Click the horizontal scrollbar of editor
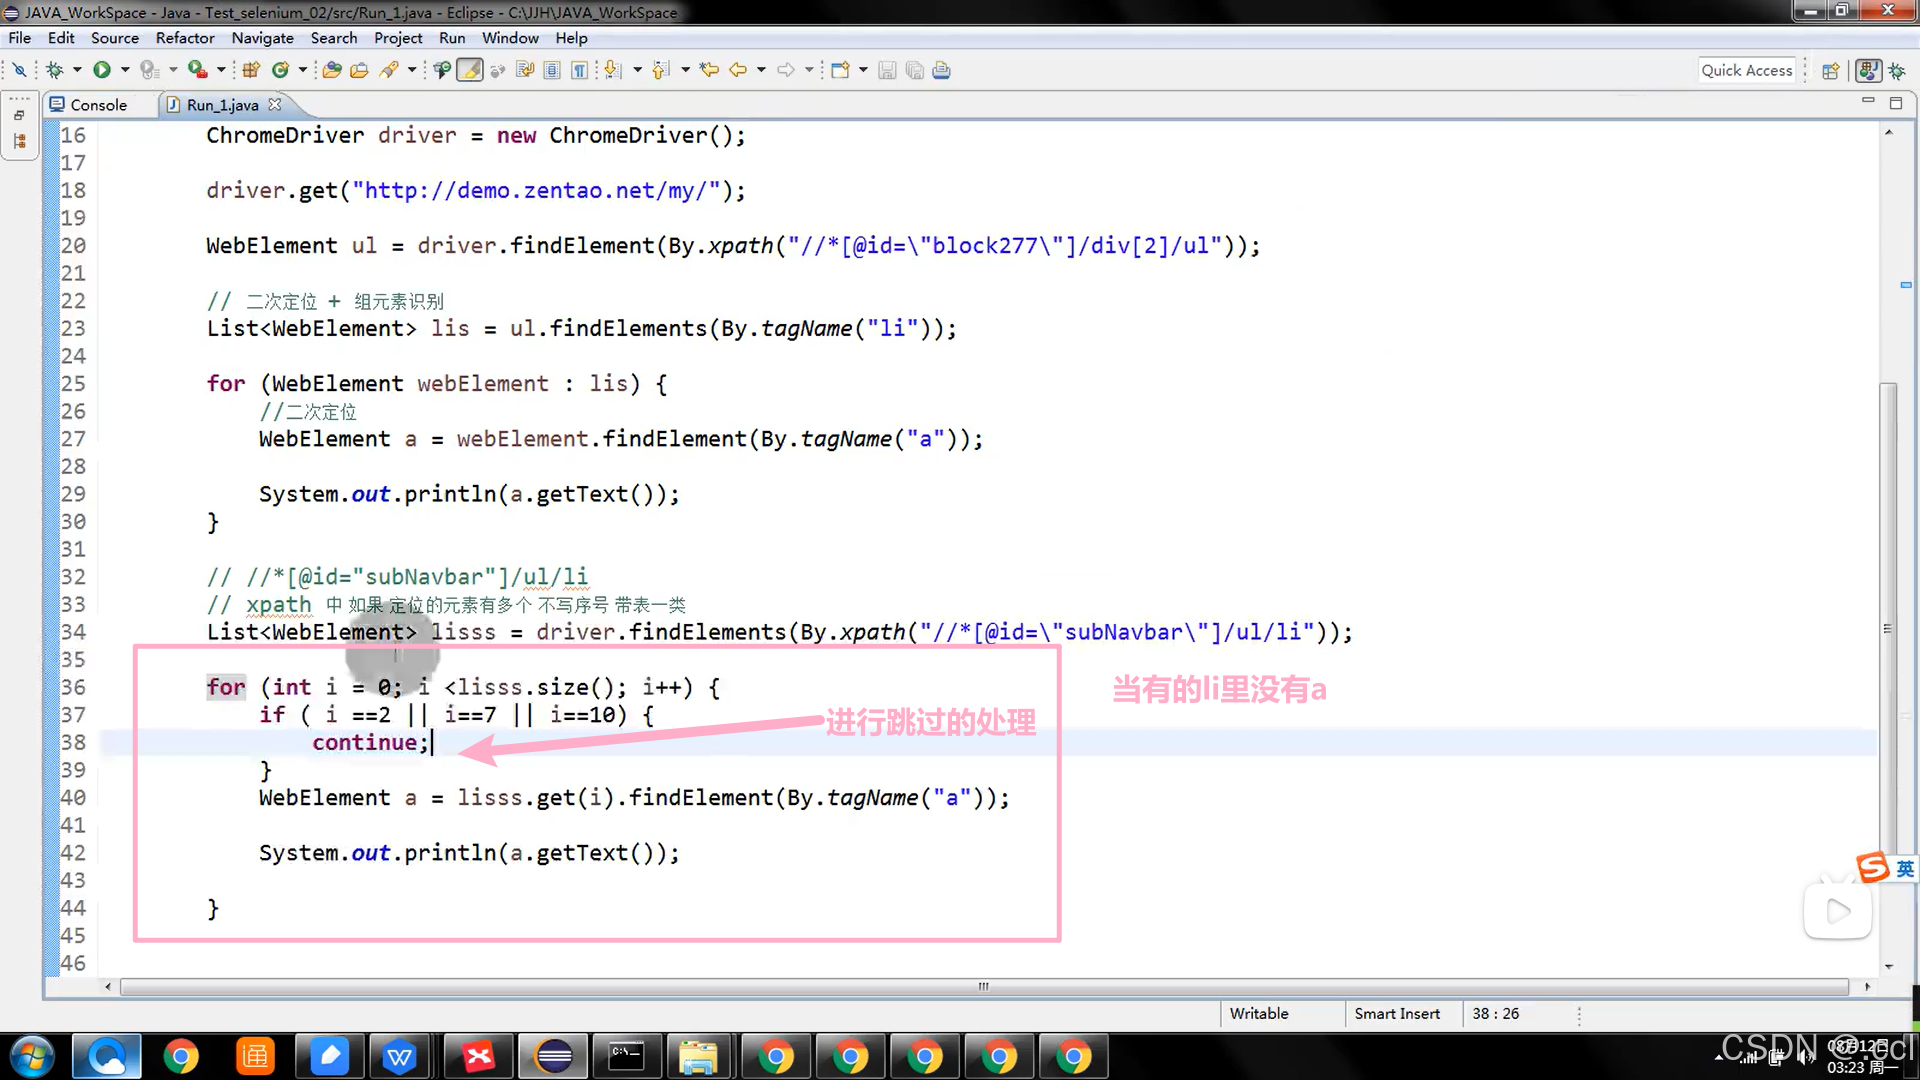 tap(983, 986)
